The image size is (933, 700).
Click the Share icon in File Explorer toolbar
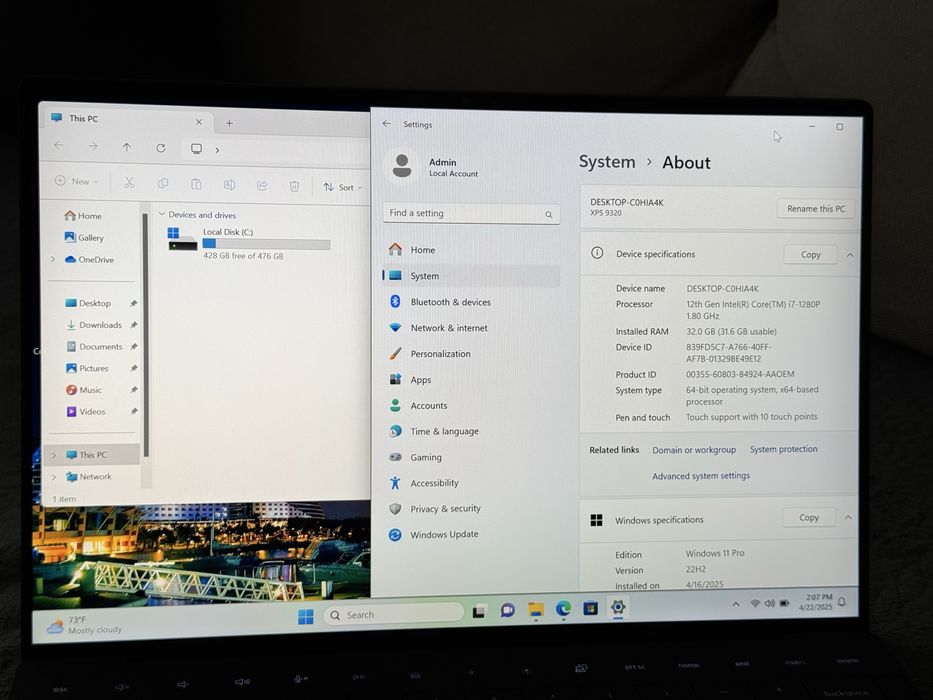(262, 186)
